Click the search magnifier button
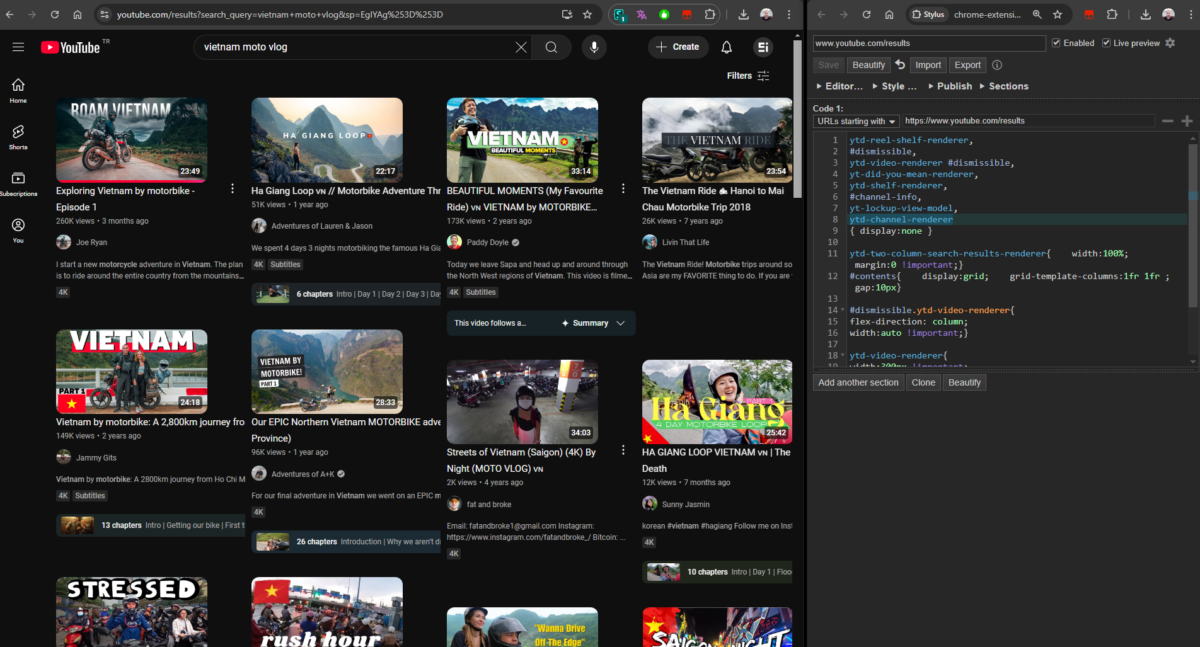1200x647 pixels. [552, 47]
